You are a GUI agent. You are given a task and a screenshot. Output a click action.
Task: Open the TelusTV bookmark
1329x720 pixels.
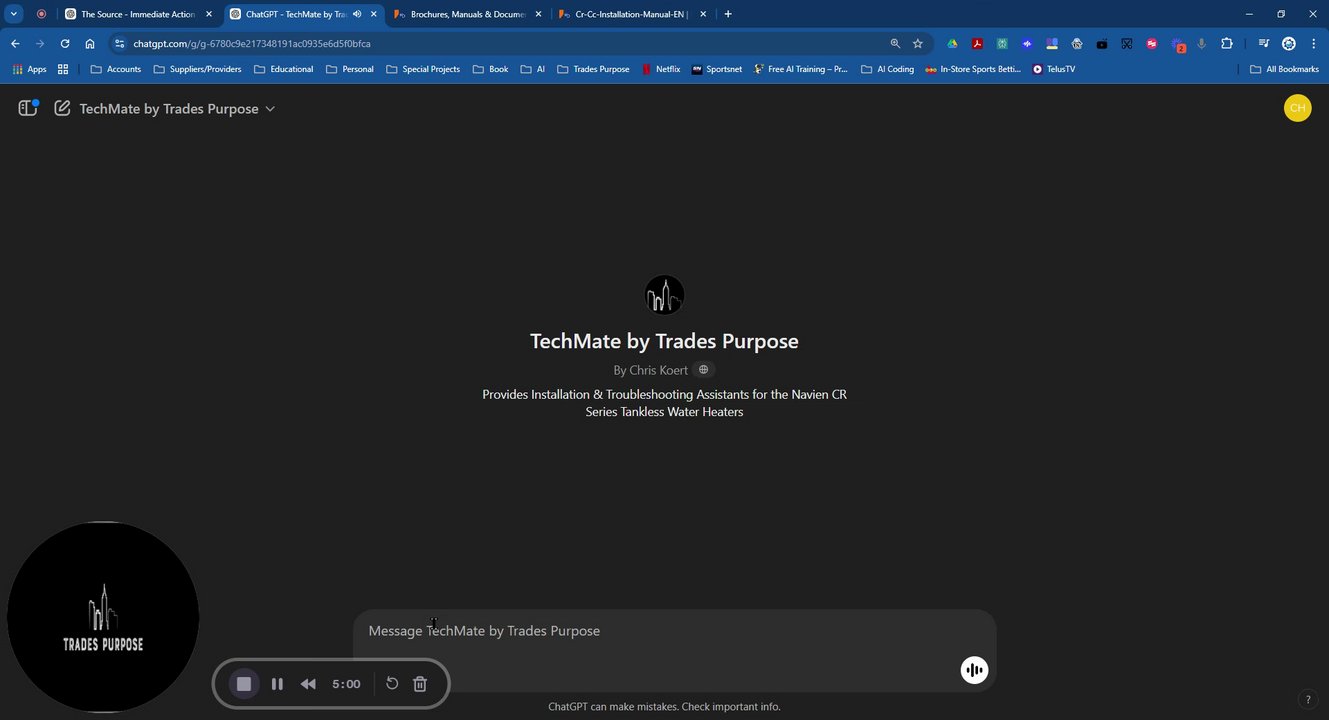coord(1054,69)
